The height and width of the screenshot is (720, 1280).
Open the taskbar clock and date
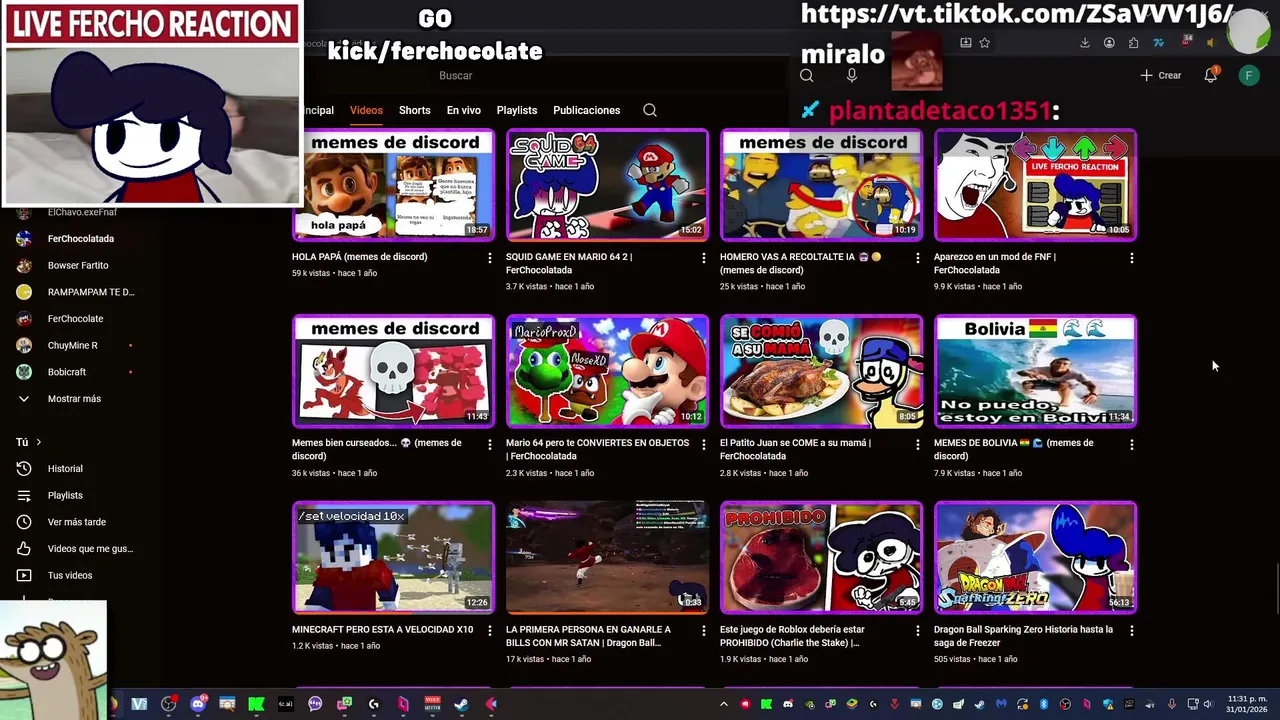[1247, 704]
